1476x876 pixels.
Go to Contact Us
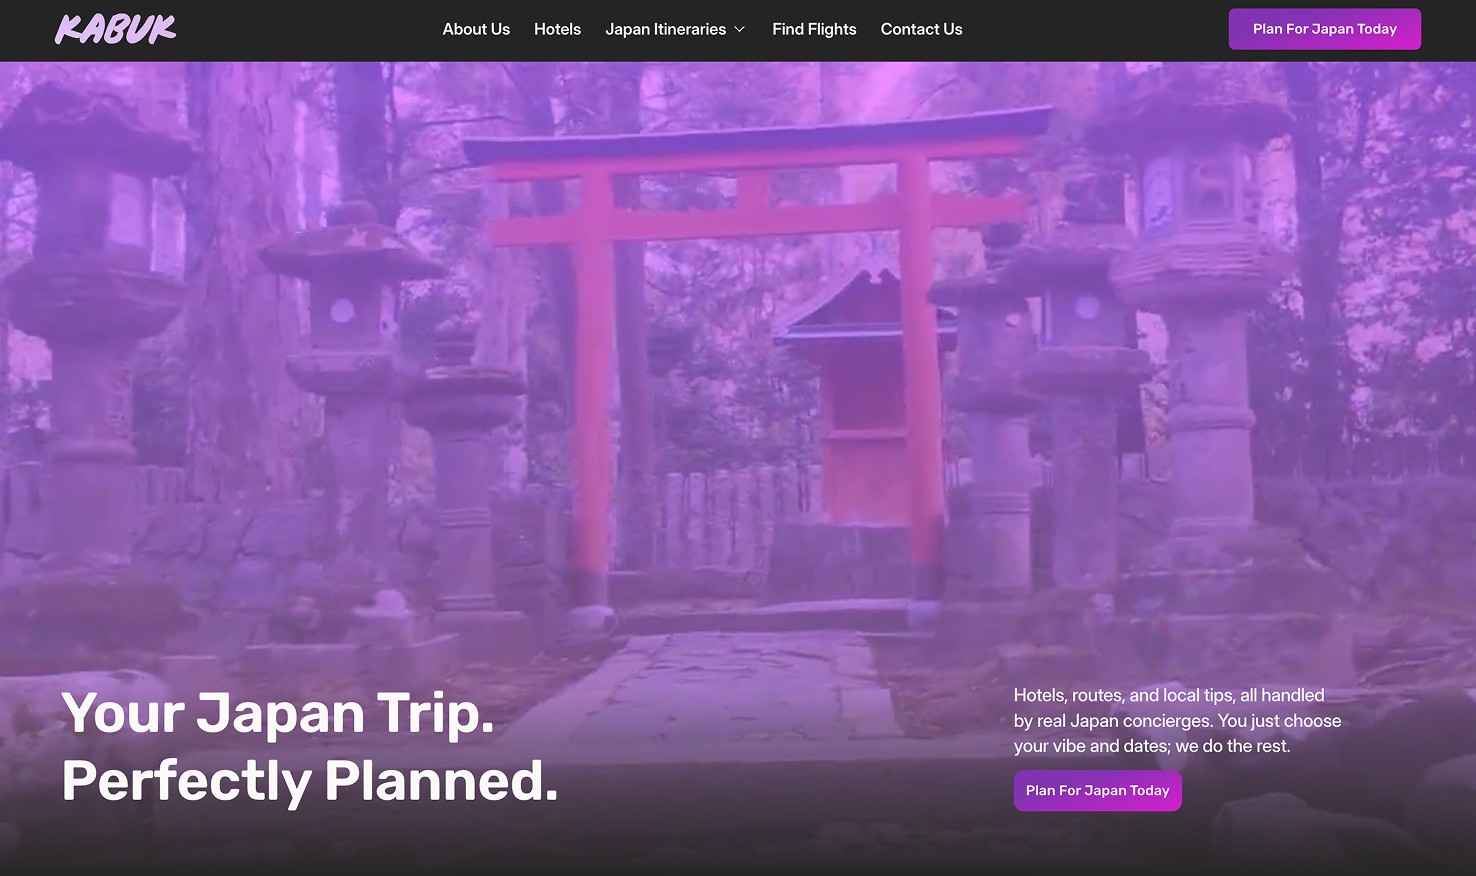921,29
